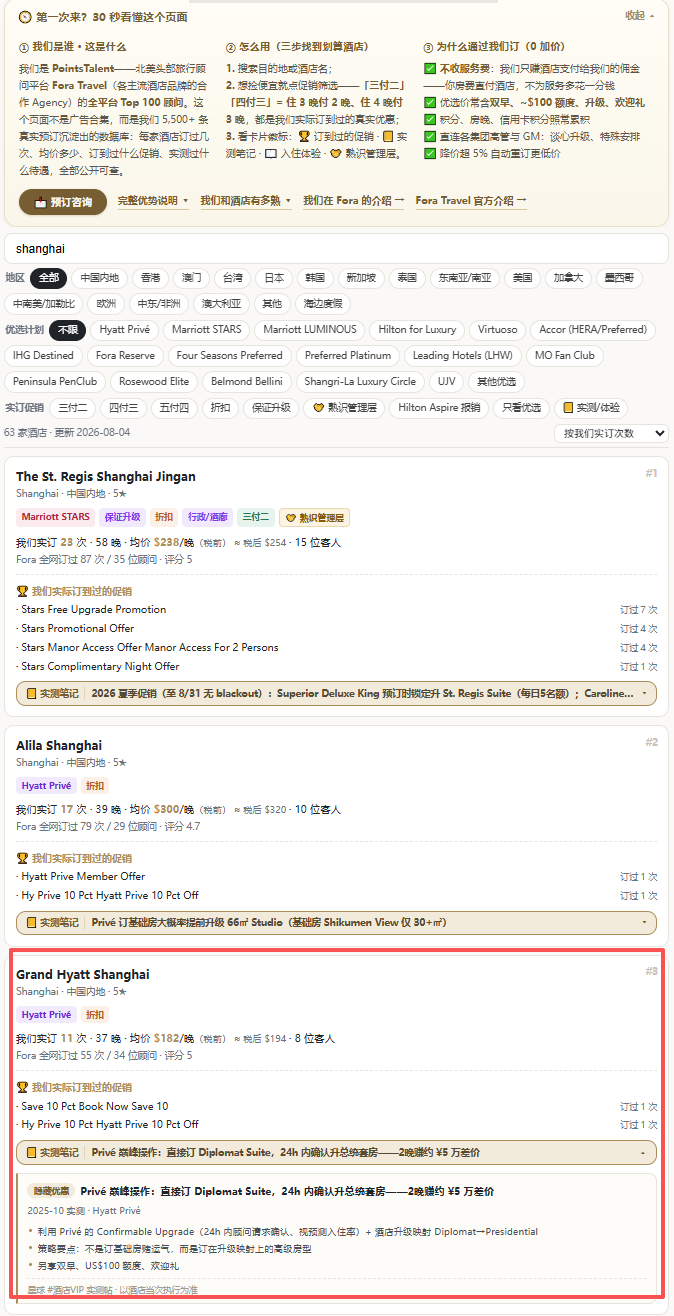
Task: Click the 行政/酒廊 tag on St. Regis
Action: [210, 517]
